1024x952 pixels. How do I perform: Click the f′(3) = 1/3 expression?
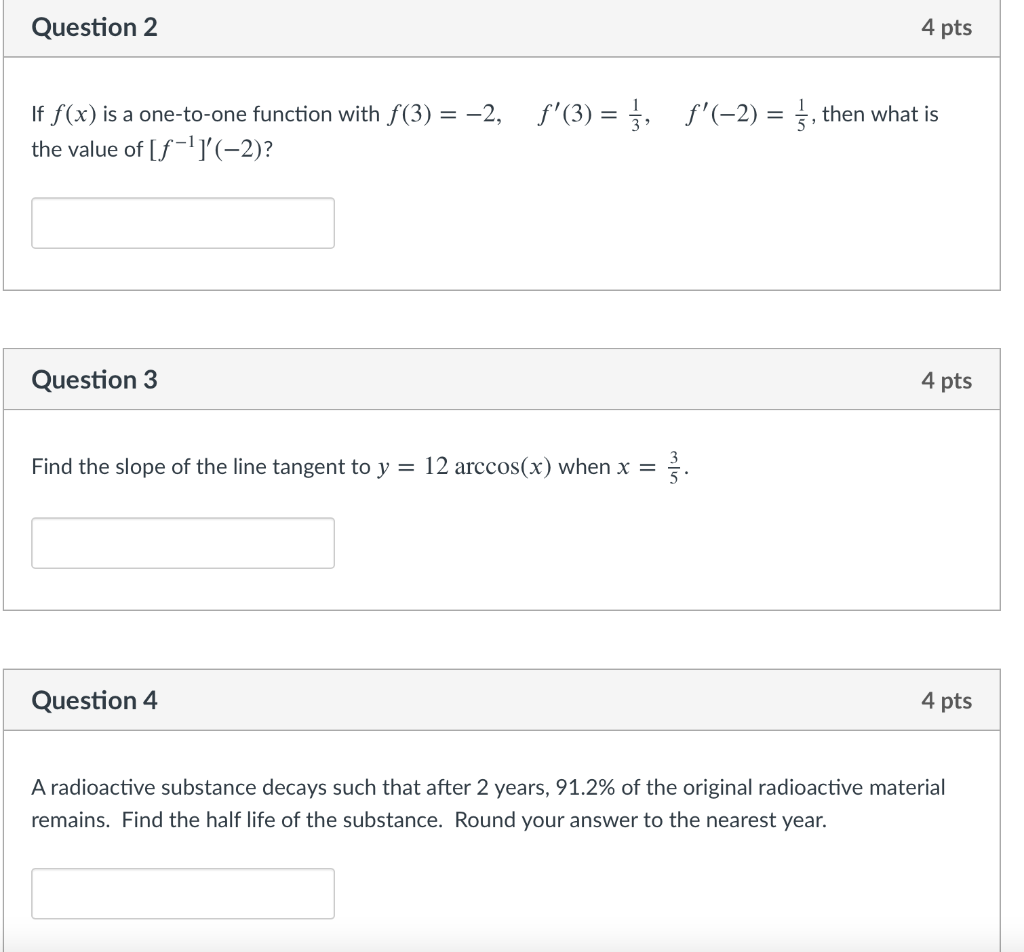pos(592,115)
